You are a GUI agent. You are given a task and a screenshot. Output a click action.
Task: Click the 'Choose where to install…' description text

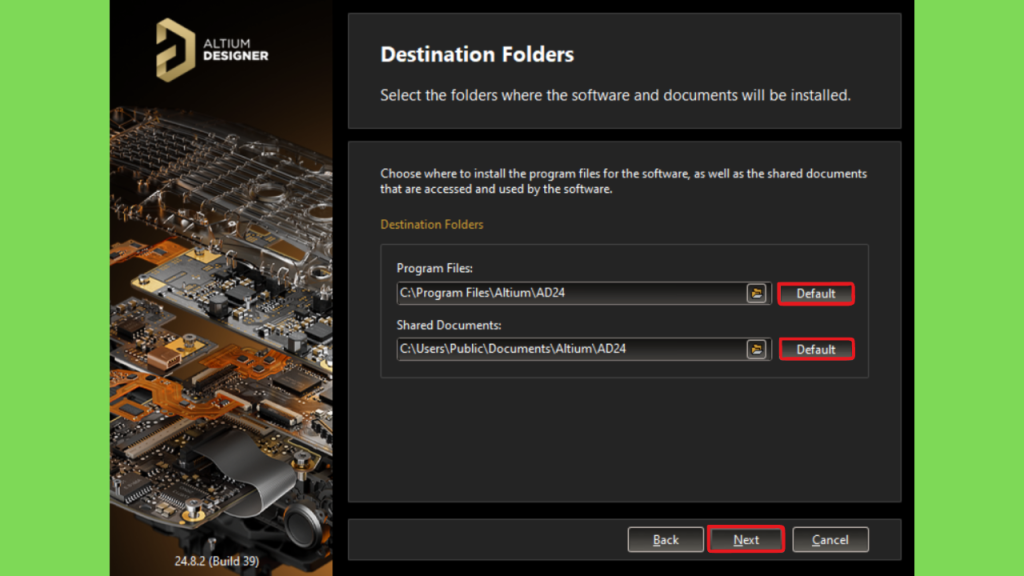[624, 182]
